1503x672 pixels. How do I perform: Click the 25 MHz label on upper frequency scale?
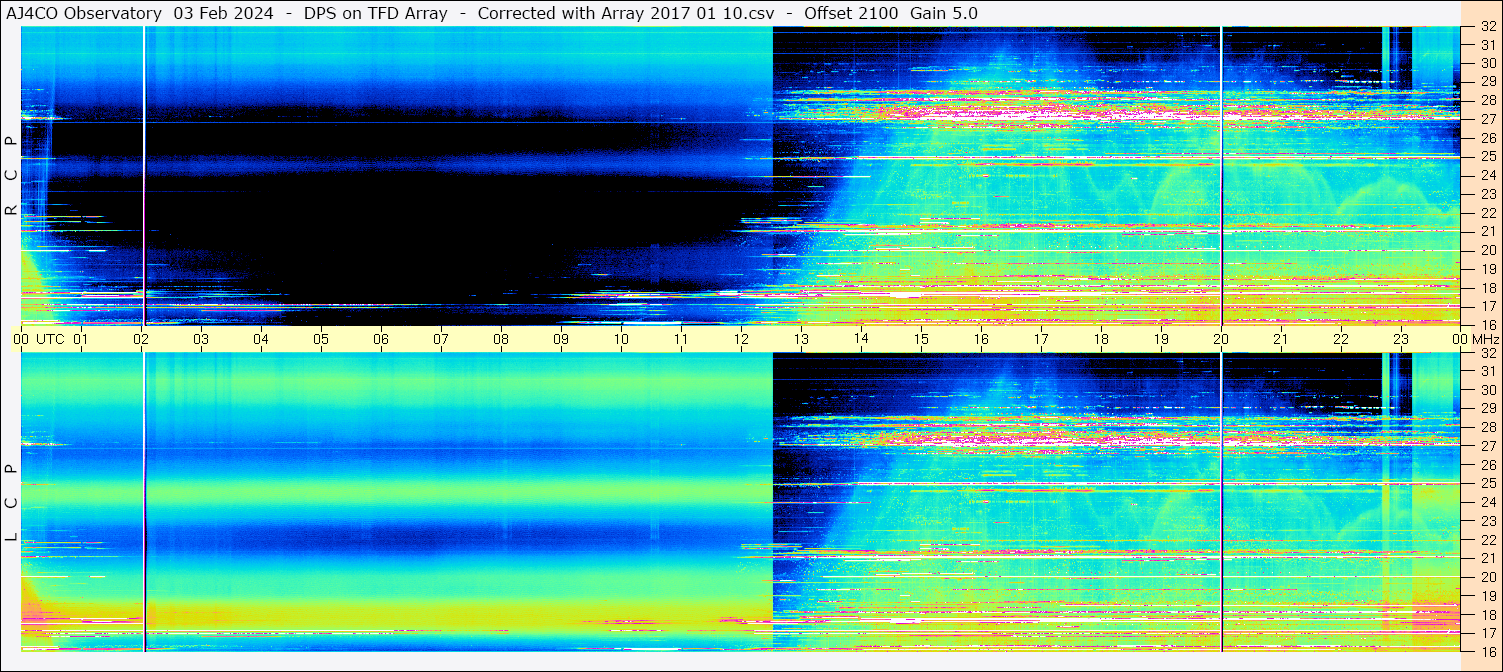pyautogui.click(x=1487, y=157)
